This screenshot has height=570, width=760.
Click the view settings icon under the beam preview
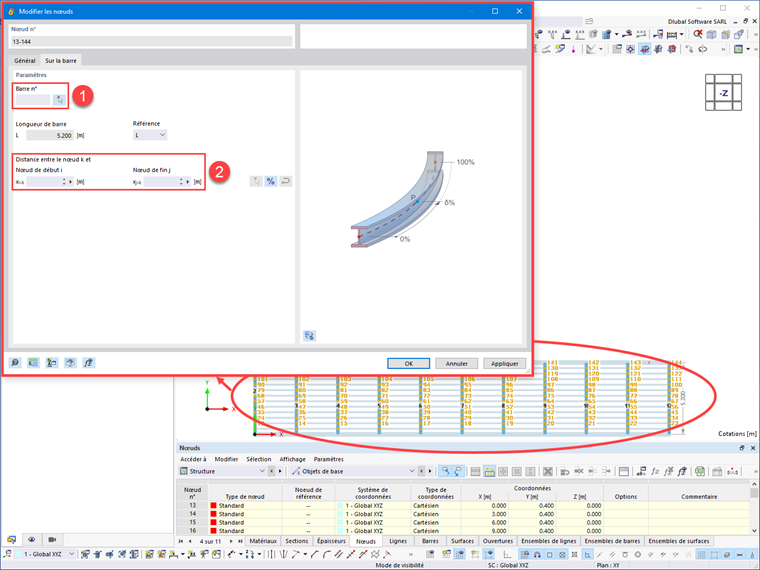(x=309, y=335)
